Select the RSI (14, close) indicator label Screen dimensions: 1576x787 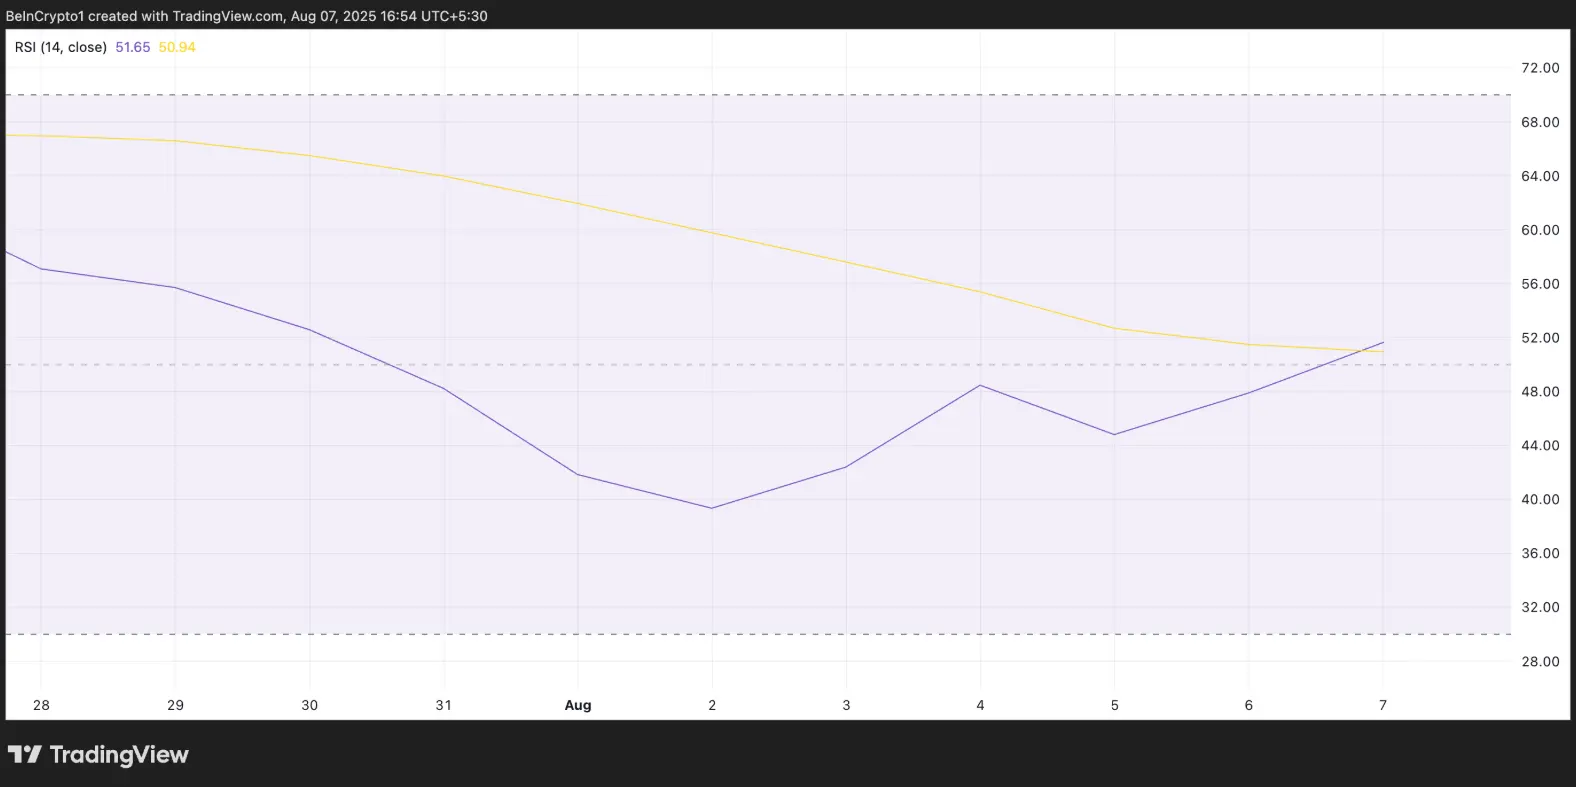61,47
